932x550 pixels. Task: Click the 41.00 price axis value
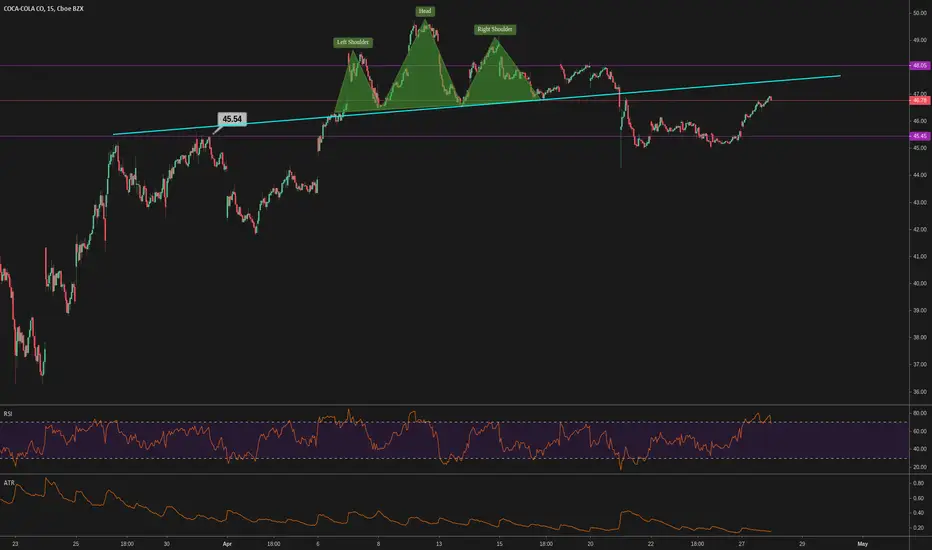tap(920, 256)
